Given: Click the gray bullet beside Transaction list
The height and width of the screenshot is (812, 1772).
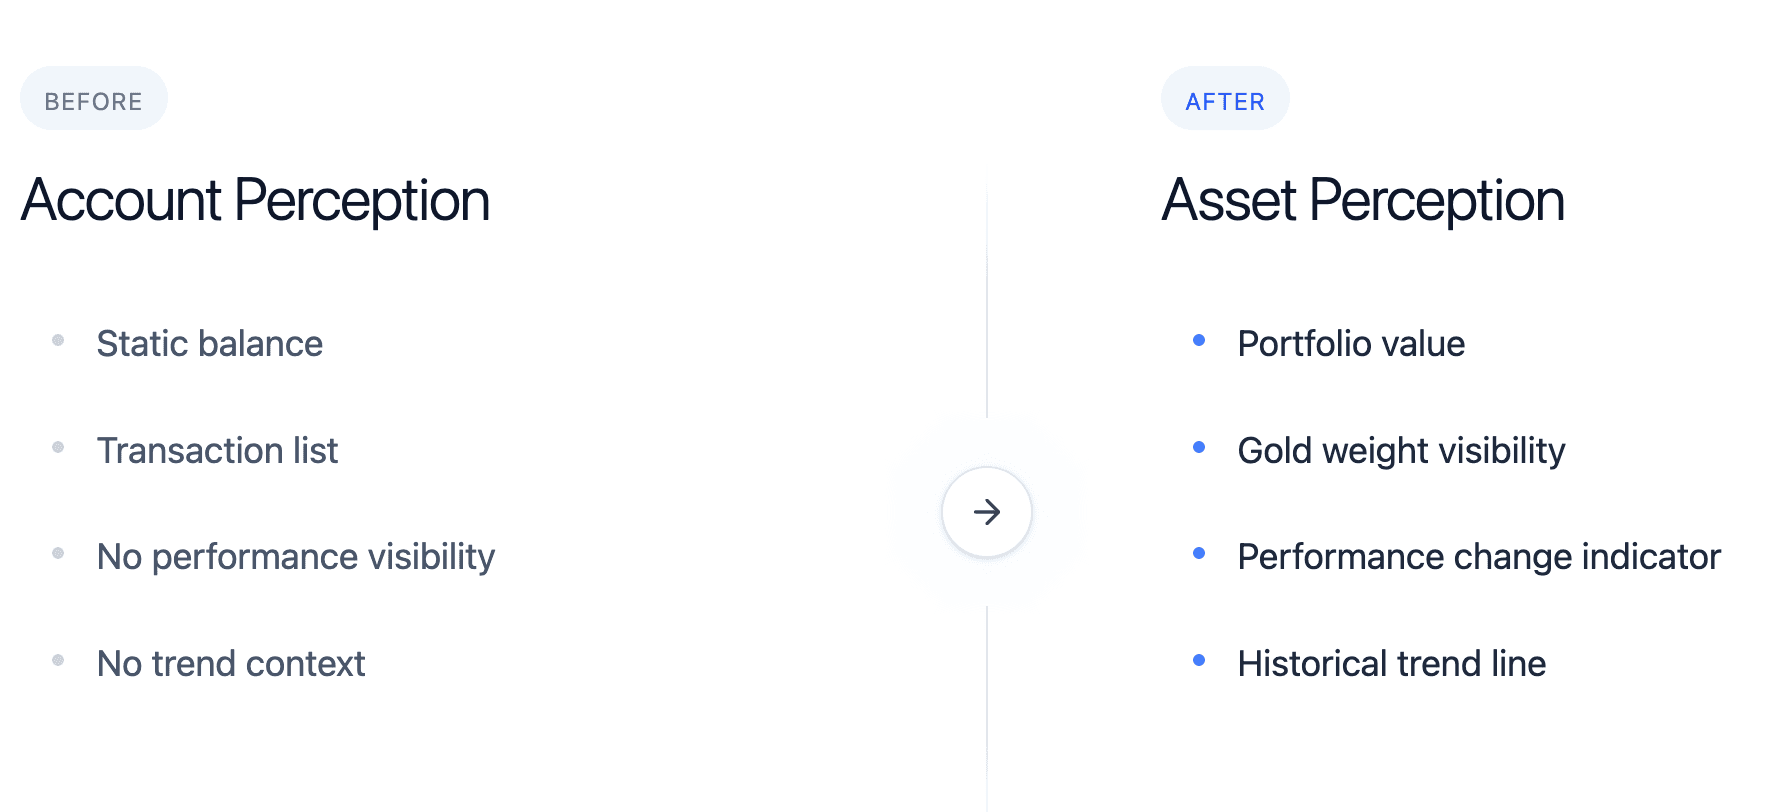Looking at the screenshot, I should click(58, 447).
